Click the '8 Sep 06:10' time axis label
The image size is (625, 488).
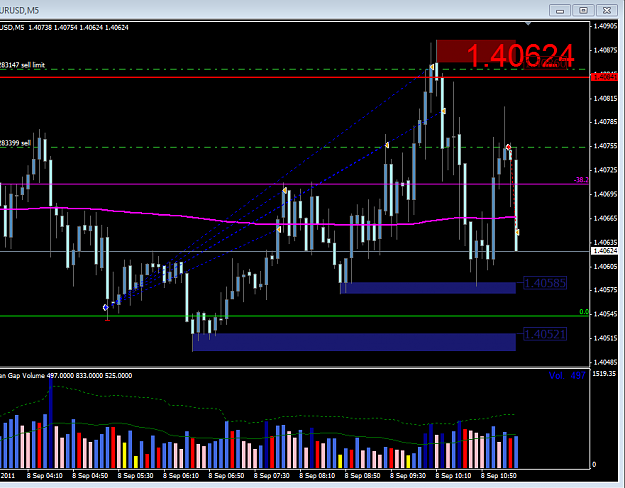coord(181,476)
